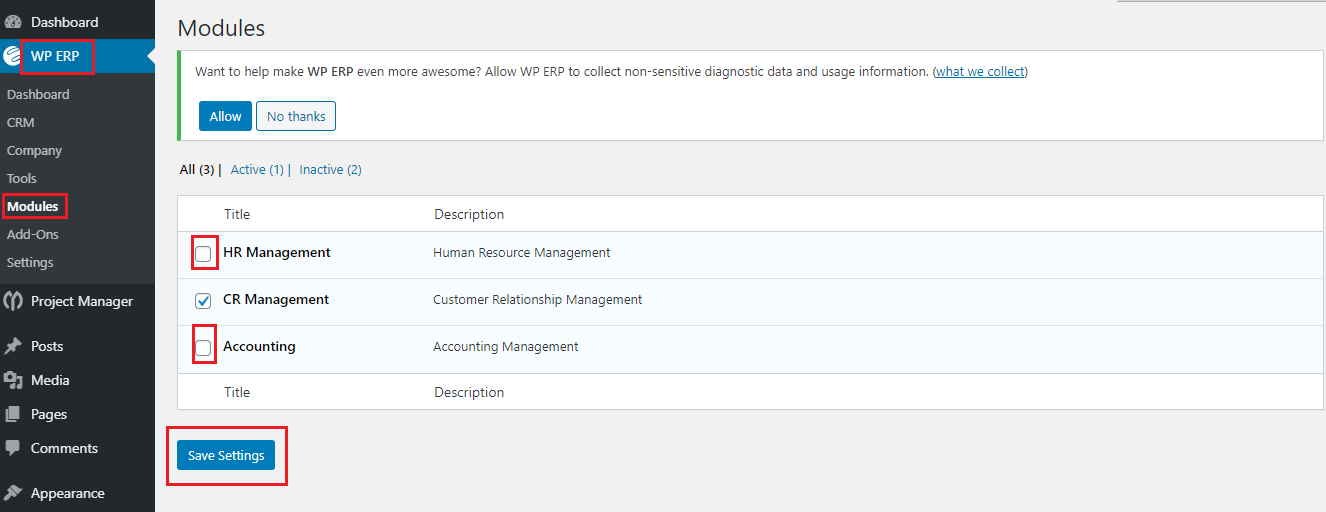
Task: Tick the Accounting module checkbox
Action: [x=203, y=348]
